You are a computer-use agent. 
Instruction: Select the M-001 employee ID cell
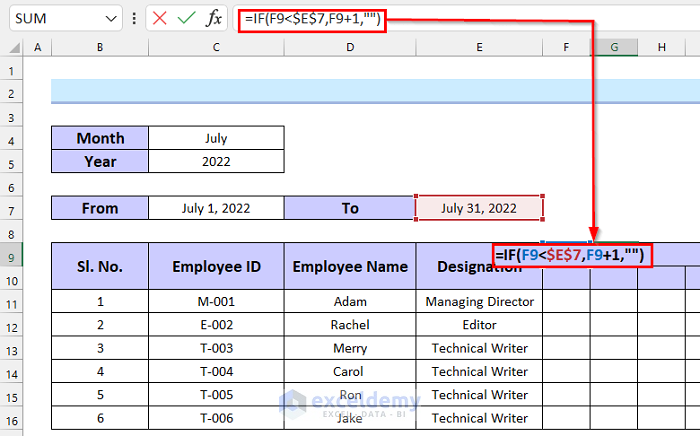pos(216,301)
